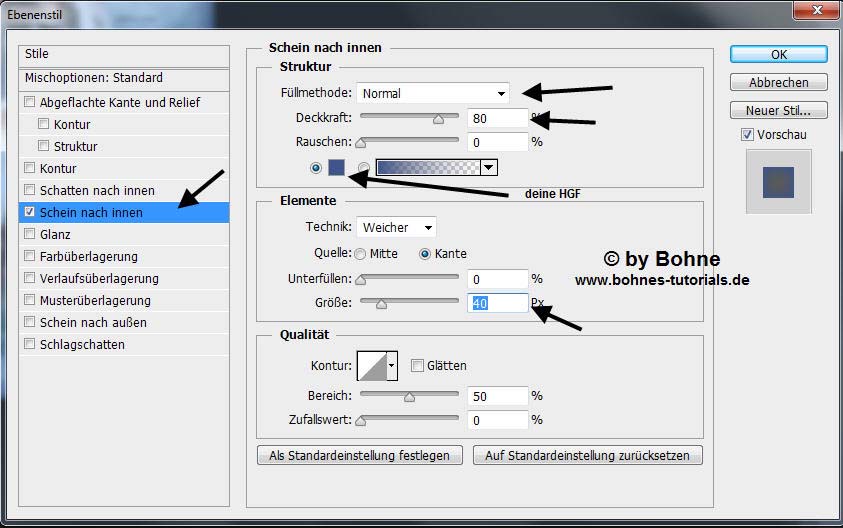Enable the Glätten checkbox
The image size is (843, 528).
pos(417,366)
